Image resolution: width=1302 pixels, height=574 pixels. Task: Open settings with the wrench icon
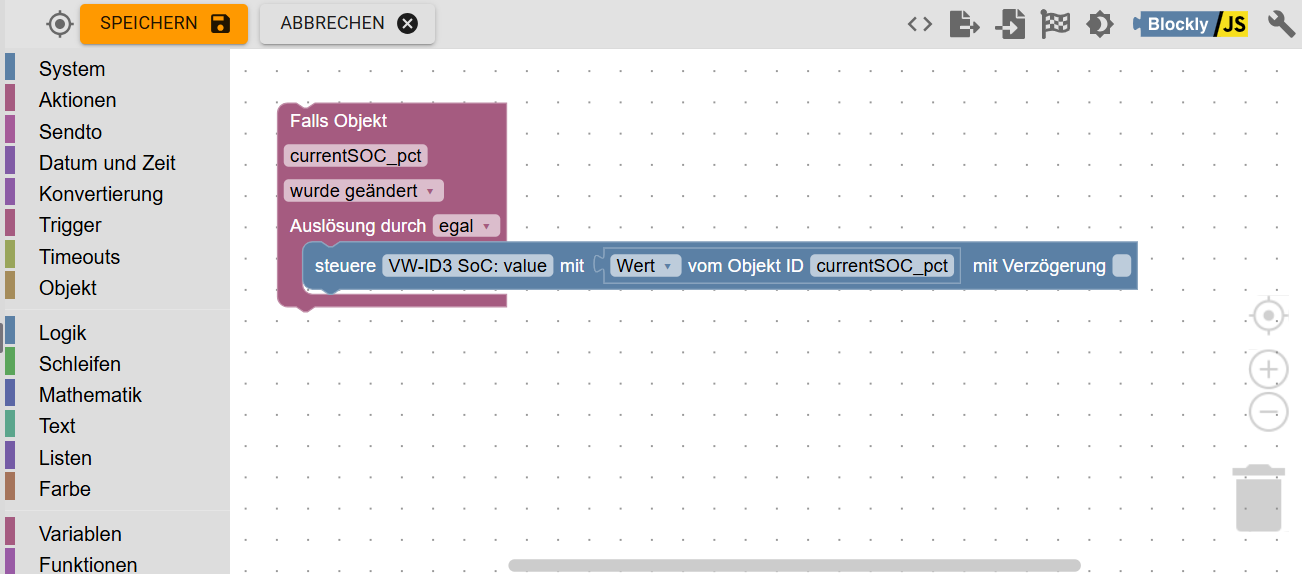pos(1281,24)
